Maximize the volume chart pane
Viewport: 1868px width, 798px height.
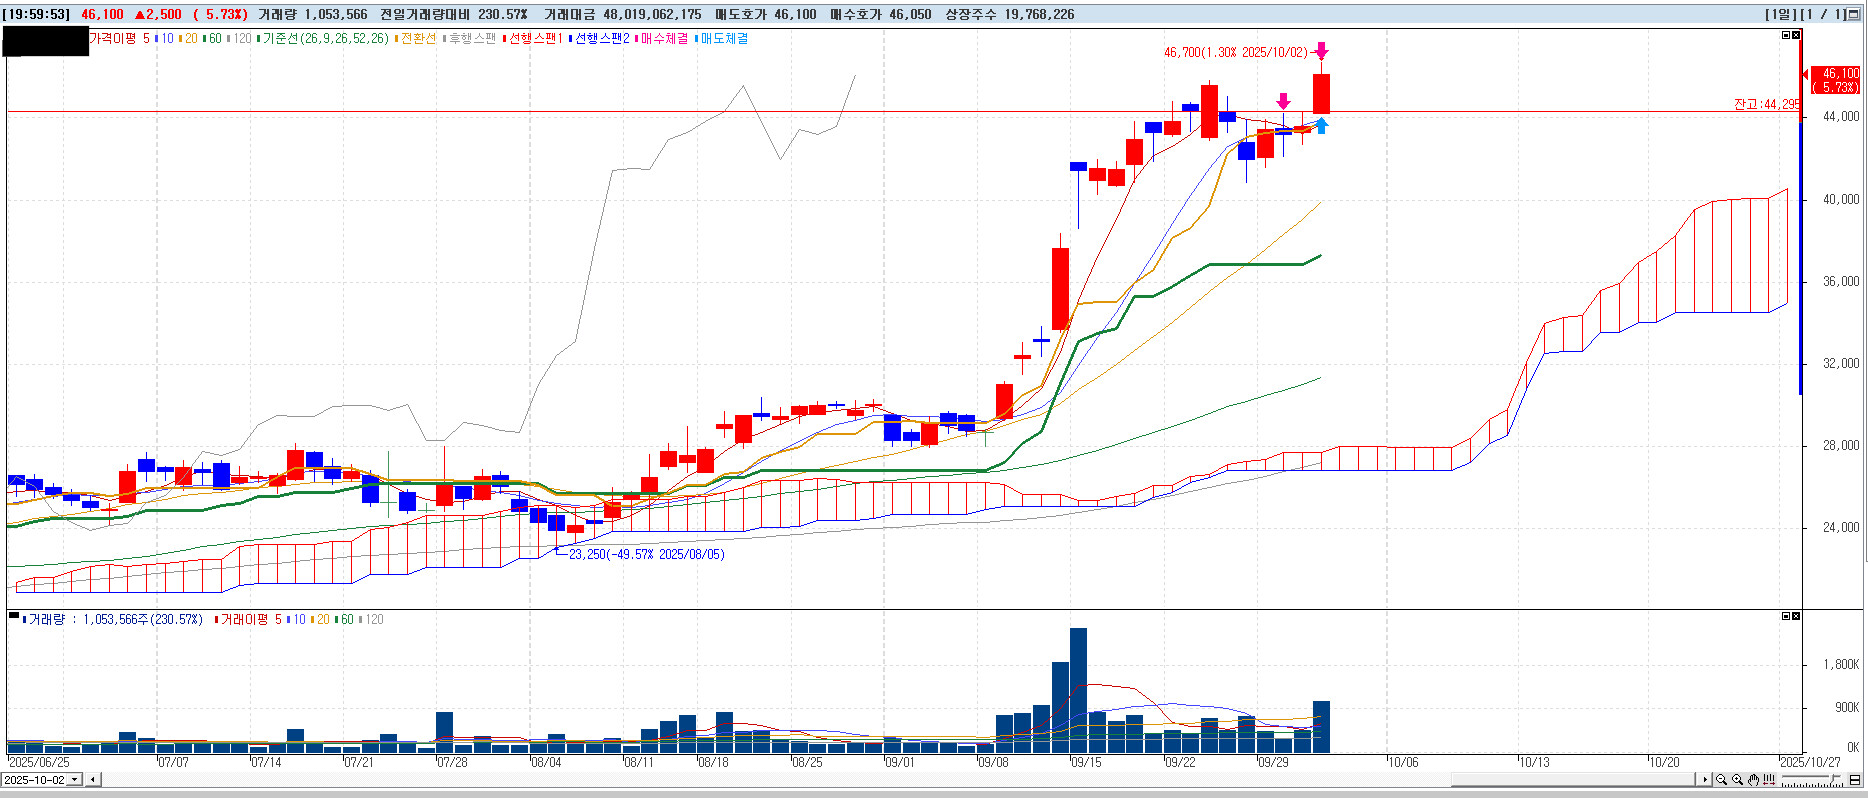tap(1786, 616)
